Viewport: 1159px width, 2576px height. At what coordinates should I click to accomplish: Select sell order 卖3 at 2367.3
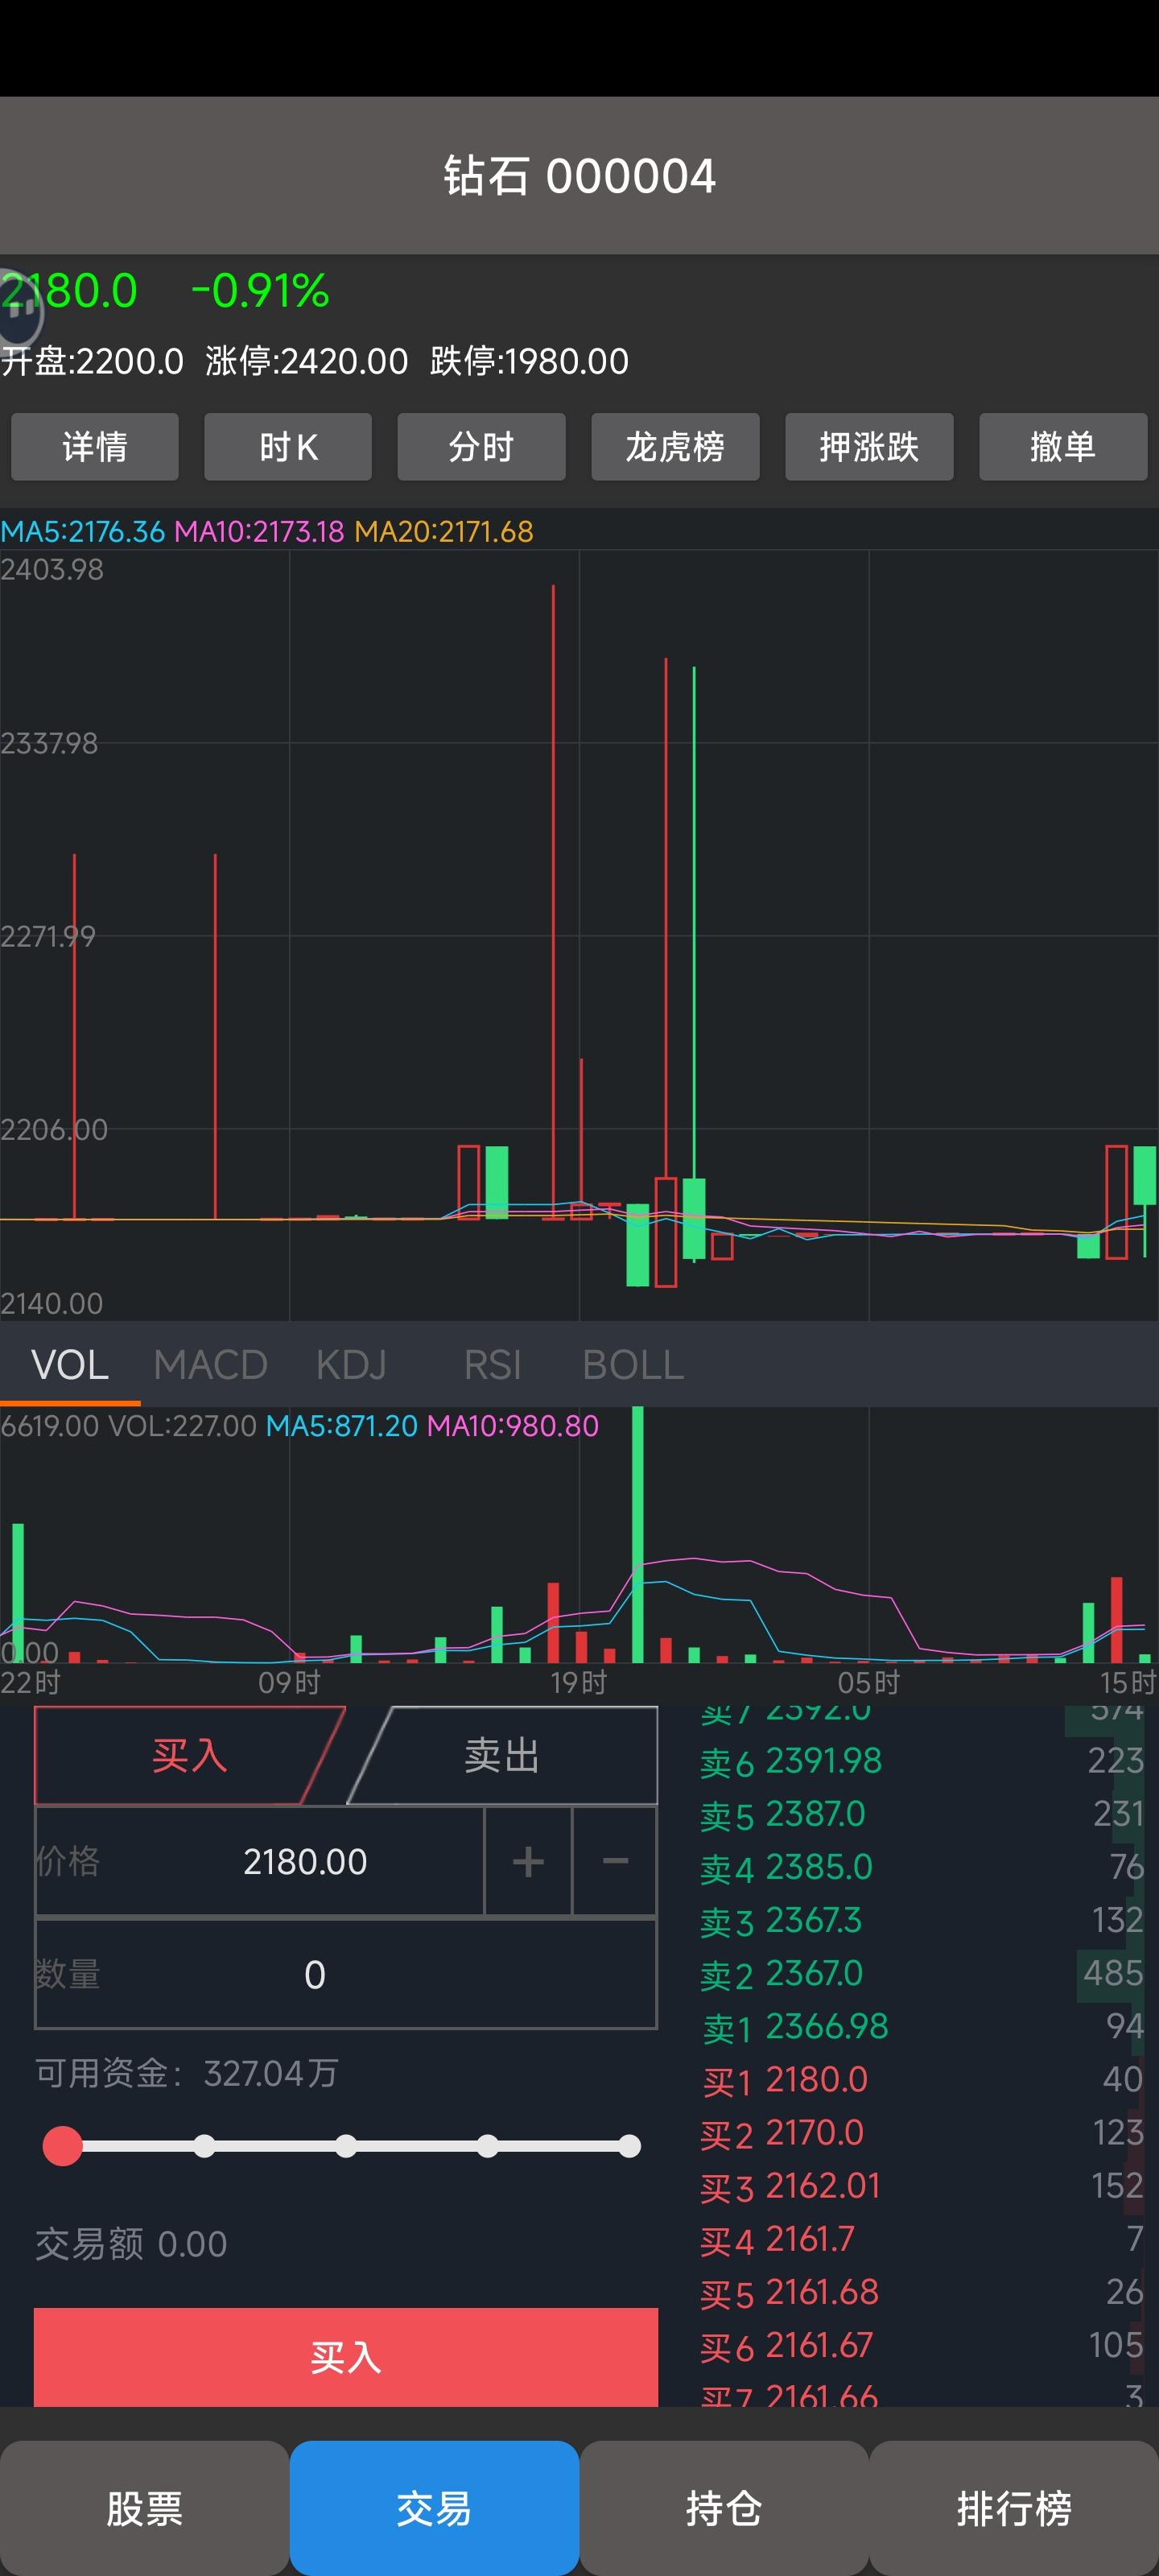point(922,1920)
